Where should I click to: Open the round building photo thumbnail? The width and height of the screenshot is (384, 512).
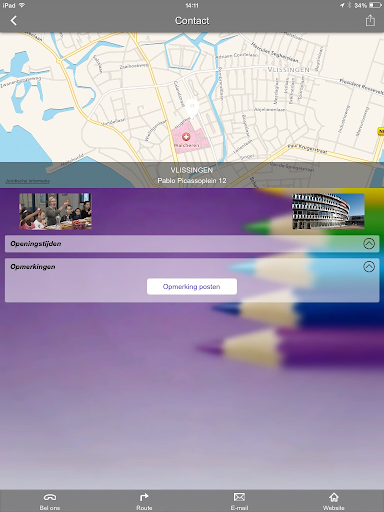328,211
